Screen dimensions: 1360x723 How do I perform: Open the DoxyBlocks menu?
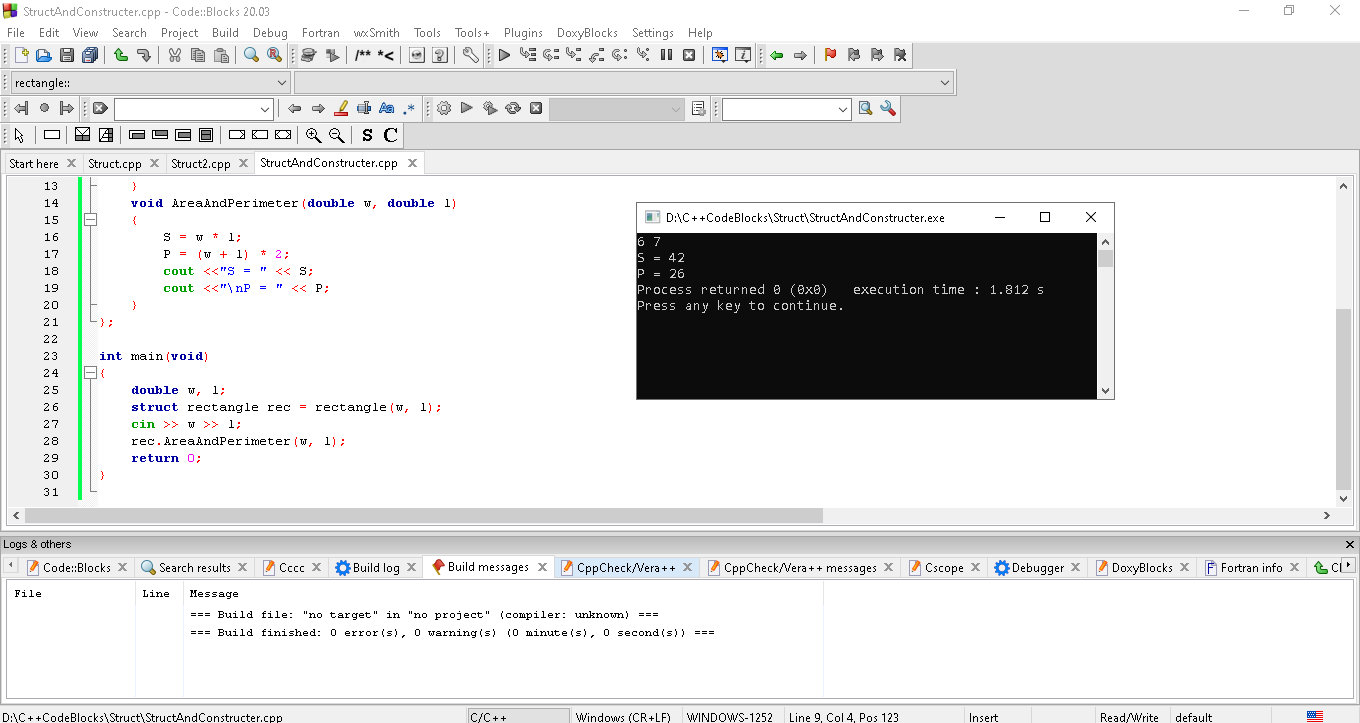click(587, 32)
